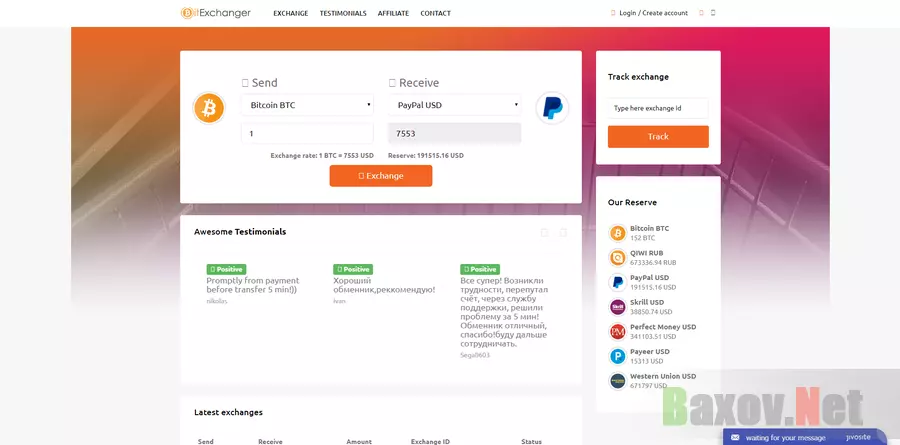The image size is (900, 445).
Task: Click the large PayPal icon beside Receive
Action: 552,108
